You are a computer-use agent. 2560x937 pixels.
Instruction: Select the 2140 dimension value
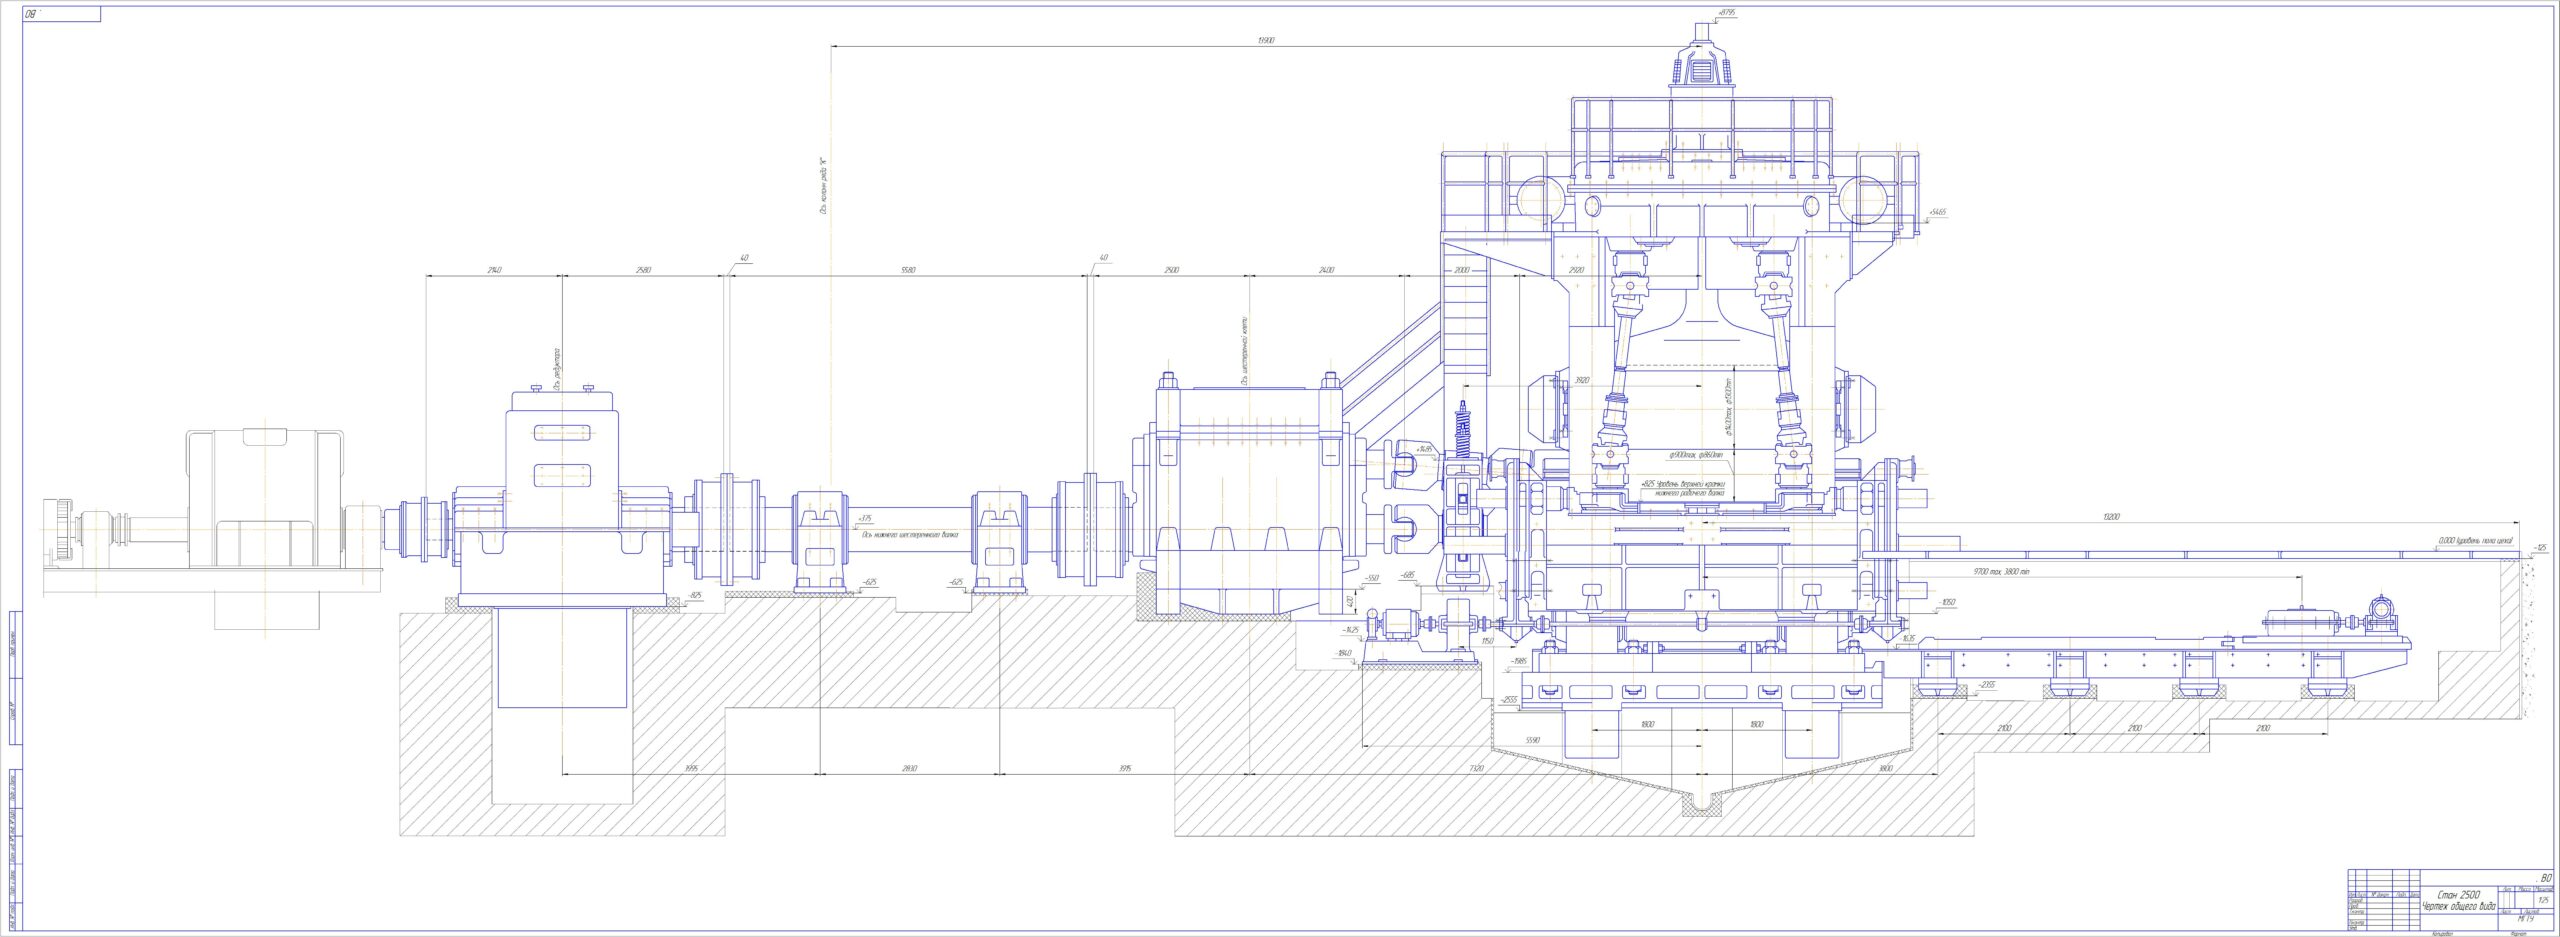pyautogui.click(x=494, y=270)
